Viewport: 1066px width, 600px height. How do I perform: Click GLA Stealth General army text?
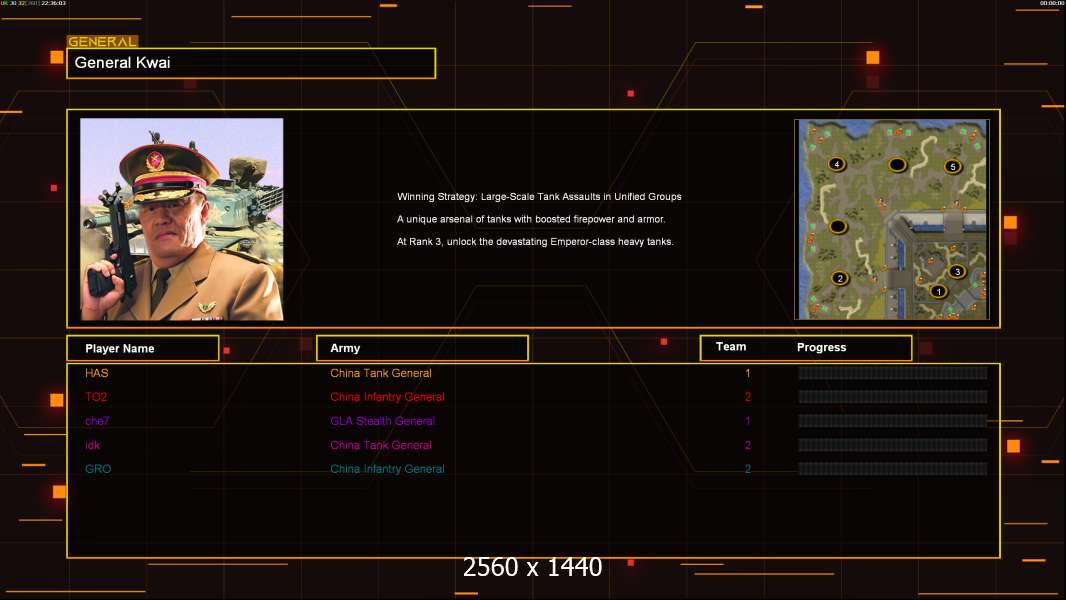382,421
